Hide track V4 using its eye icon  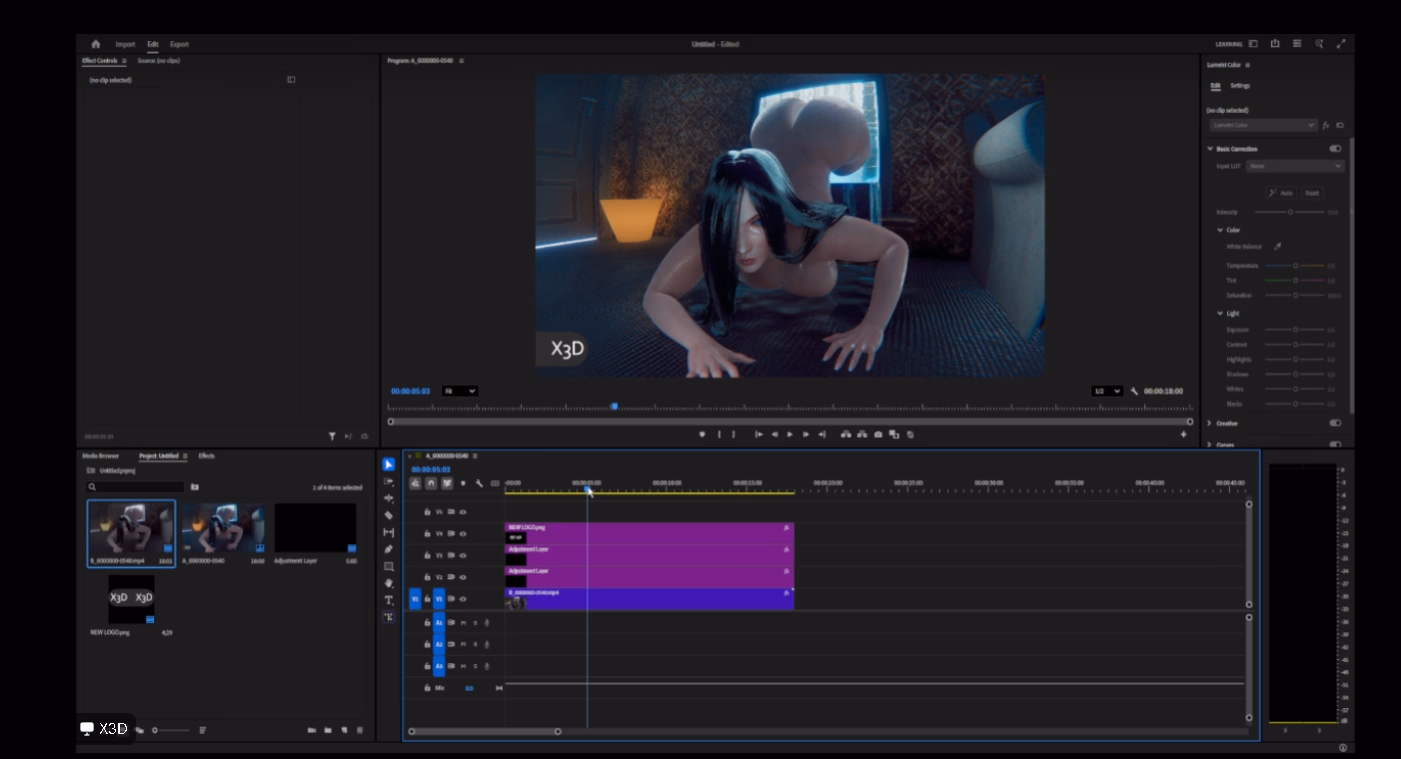(463, 533)
